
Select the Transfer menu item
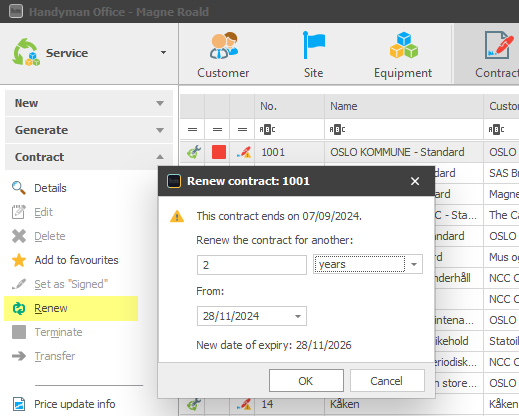pyautogui.click(x=55, y=356)
